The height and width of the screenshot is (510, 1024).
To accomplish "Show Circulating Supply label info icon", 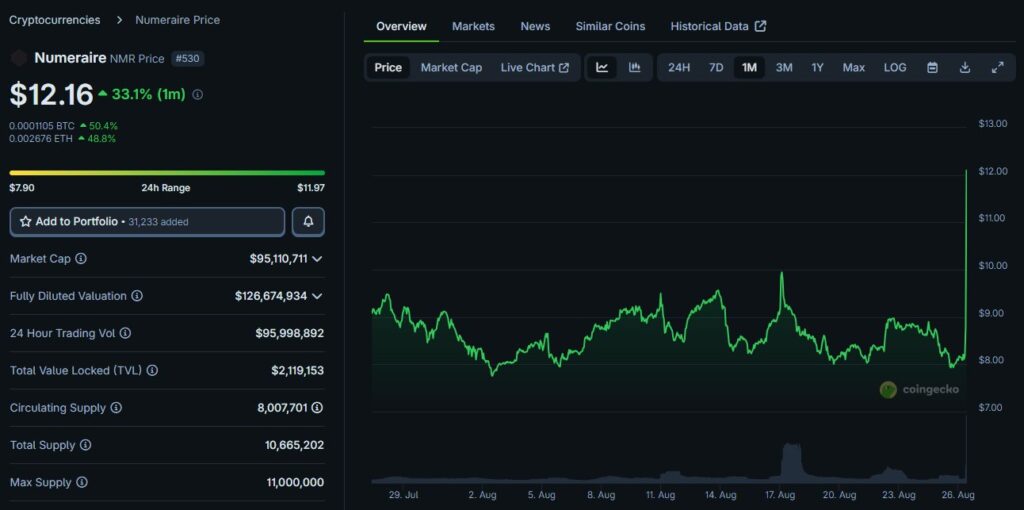I will pos(116,407).
